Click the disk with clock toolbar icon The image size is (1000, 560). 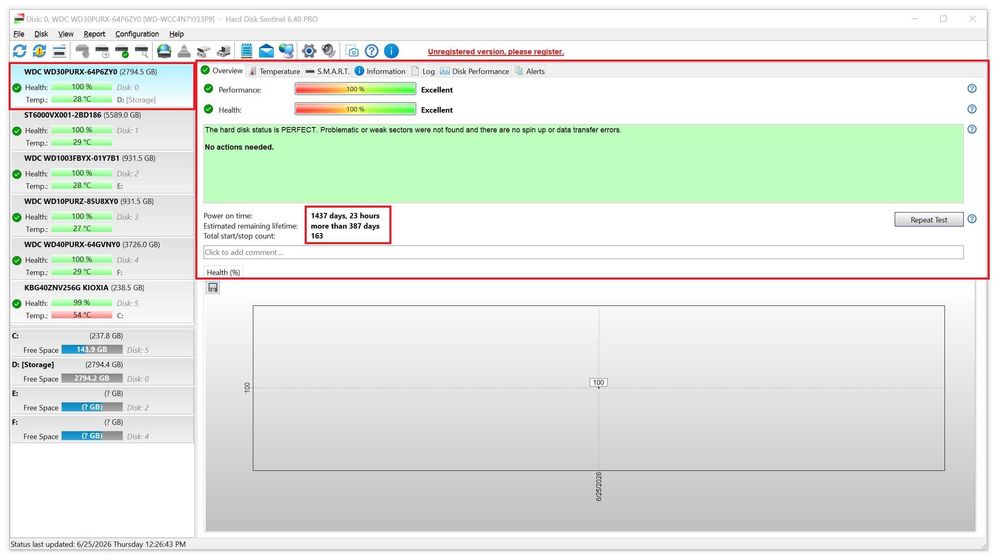[102, 51]
